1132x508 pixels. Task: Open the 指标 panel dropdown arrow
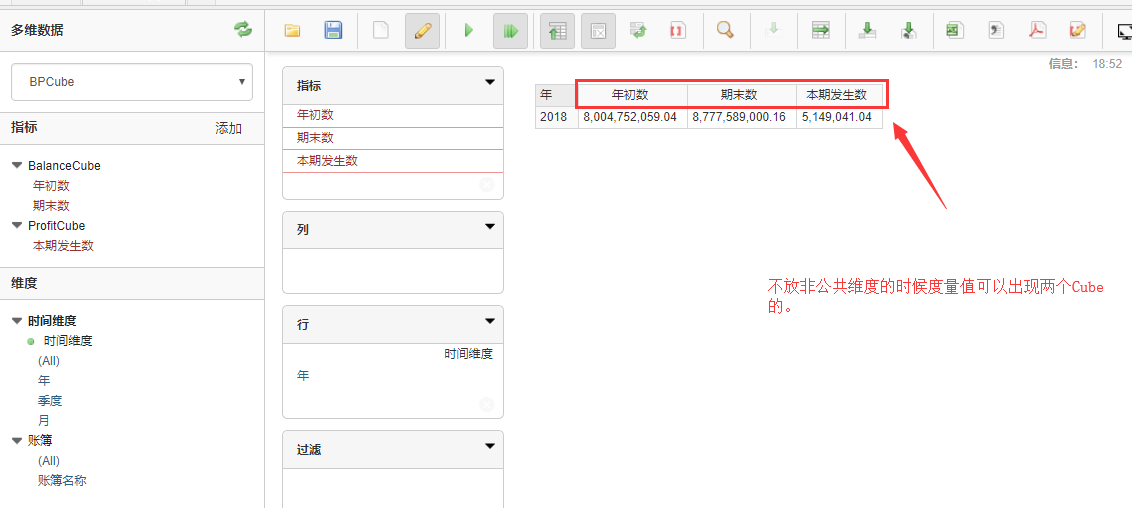[x=490, y=82]
